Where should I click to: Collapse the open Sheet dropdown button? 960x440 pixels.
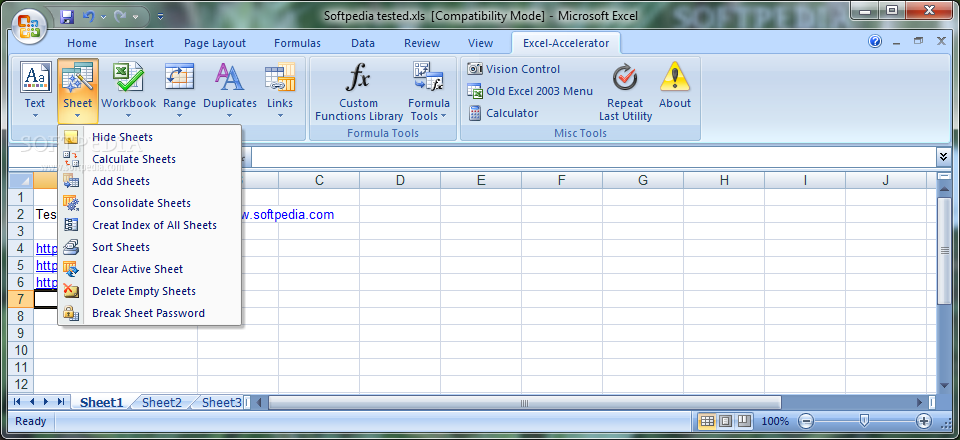tap(78, 91)
